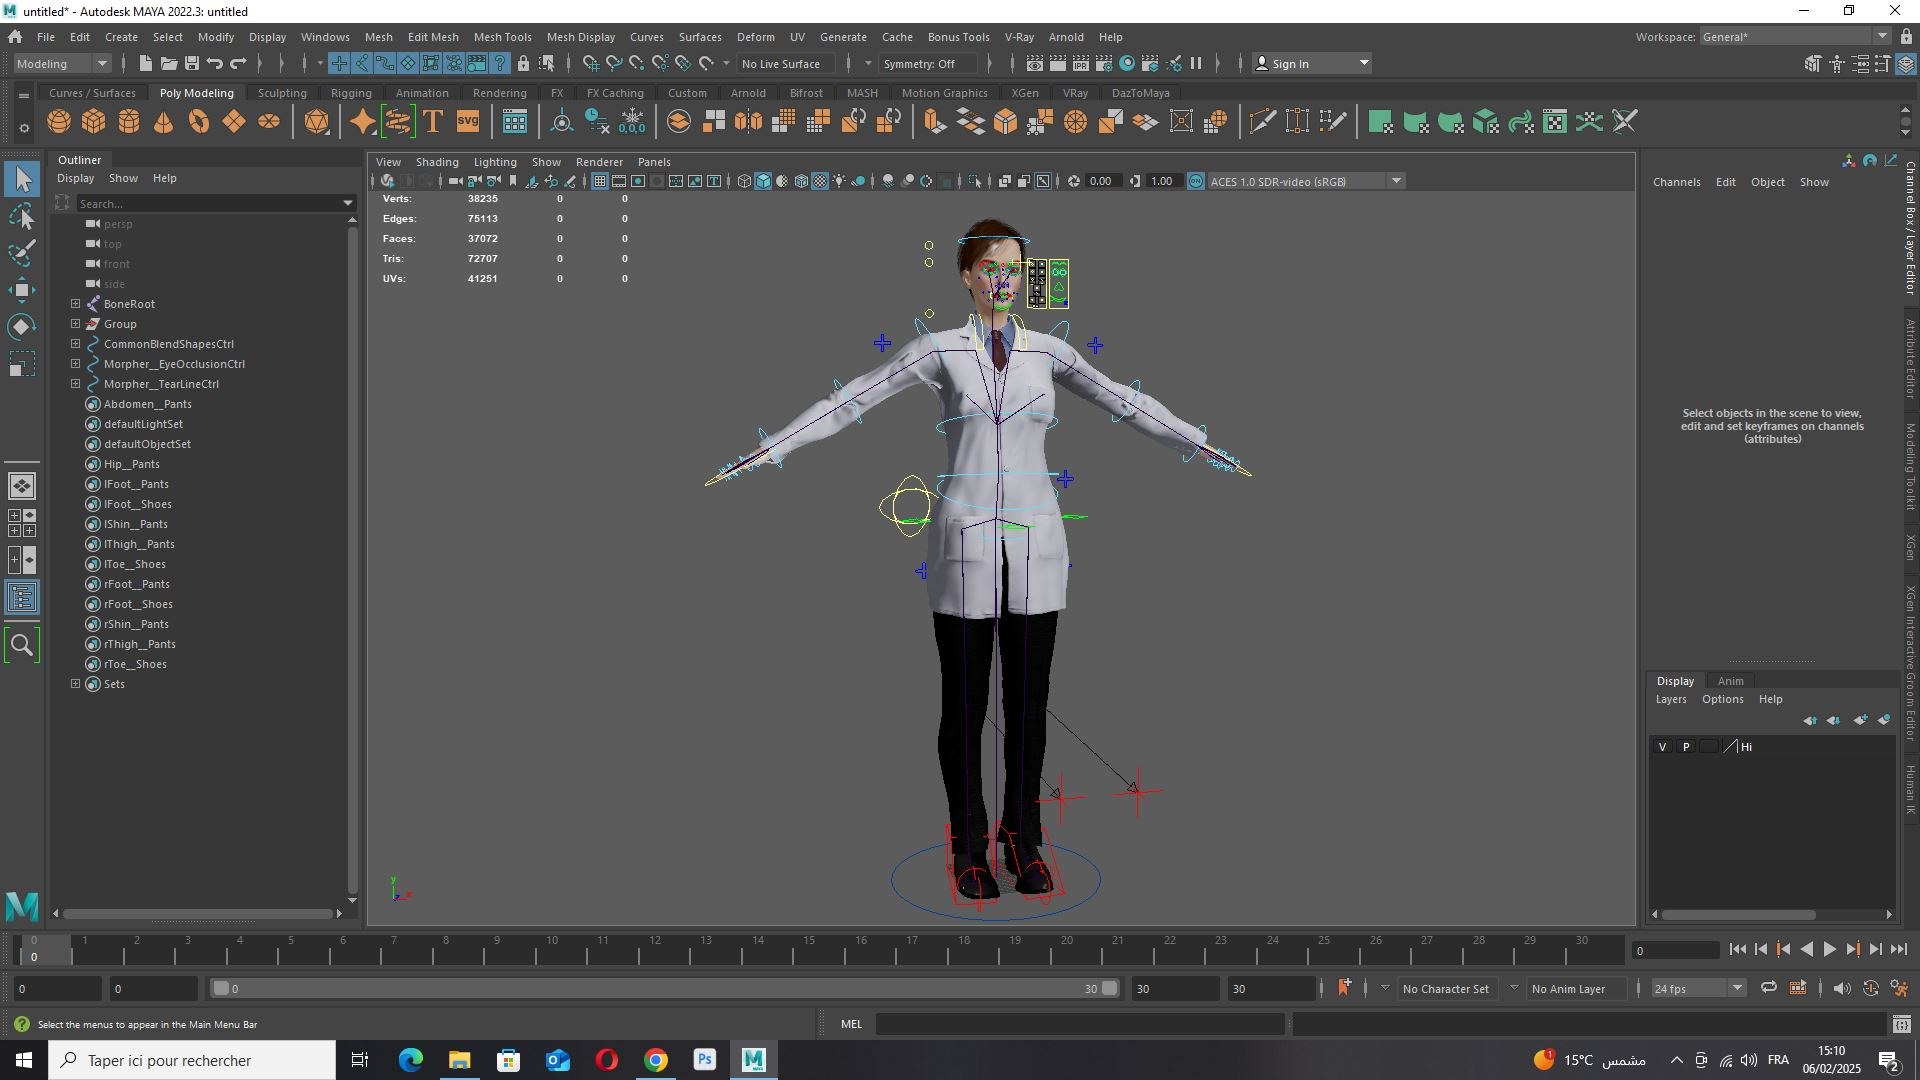
Task: Activate the Move tool in toolbox
Action: click(x=22, y=291)
